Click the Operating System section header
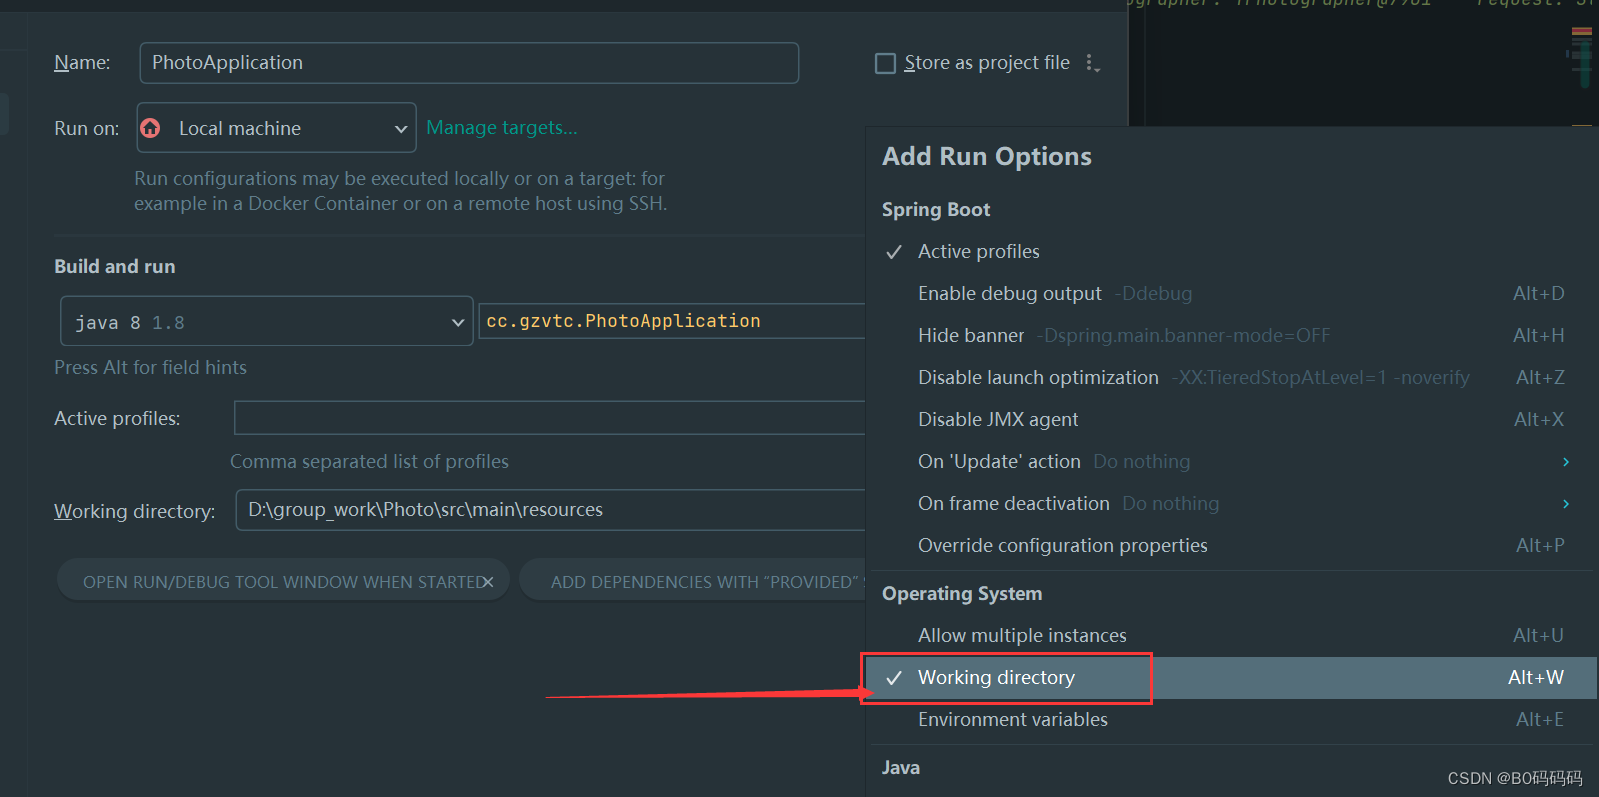The width and height of the screenshot is (1599, 797). tap(962, 594)
